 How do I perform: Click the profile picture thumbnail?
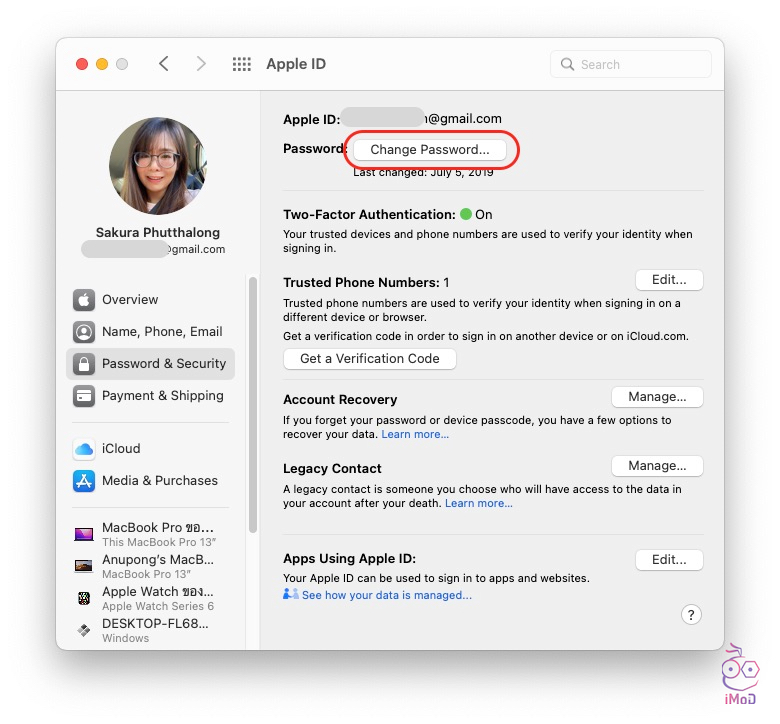point(158,166)
